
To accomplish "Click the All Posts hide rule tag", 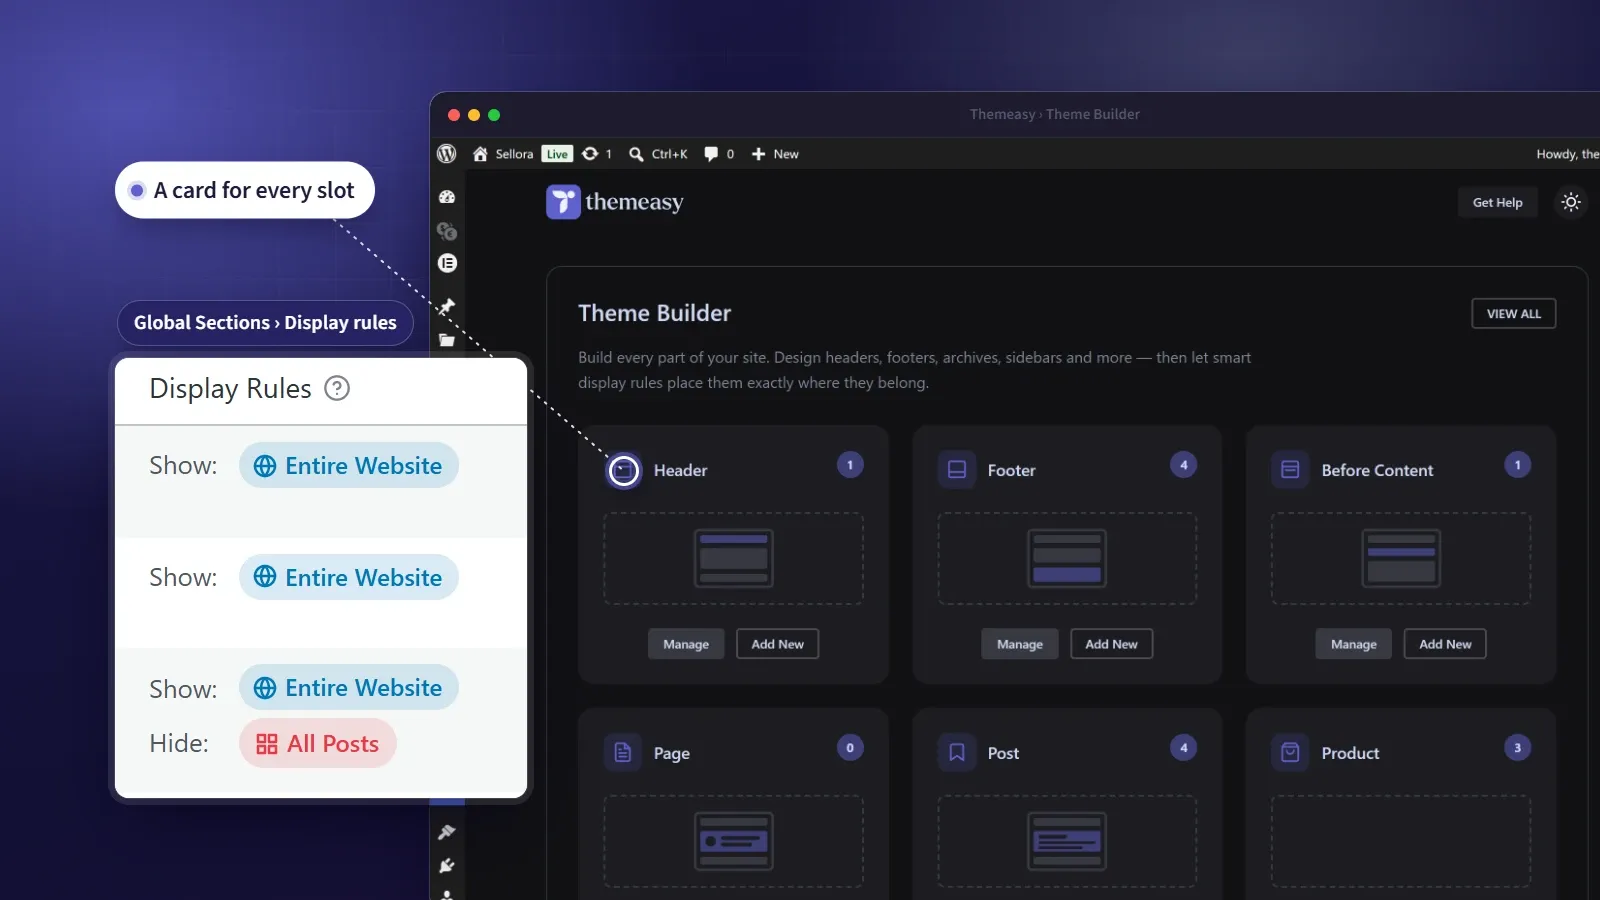I will coord(318,744).
